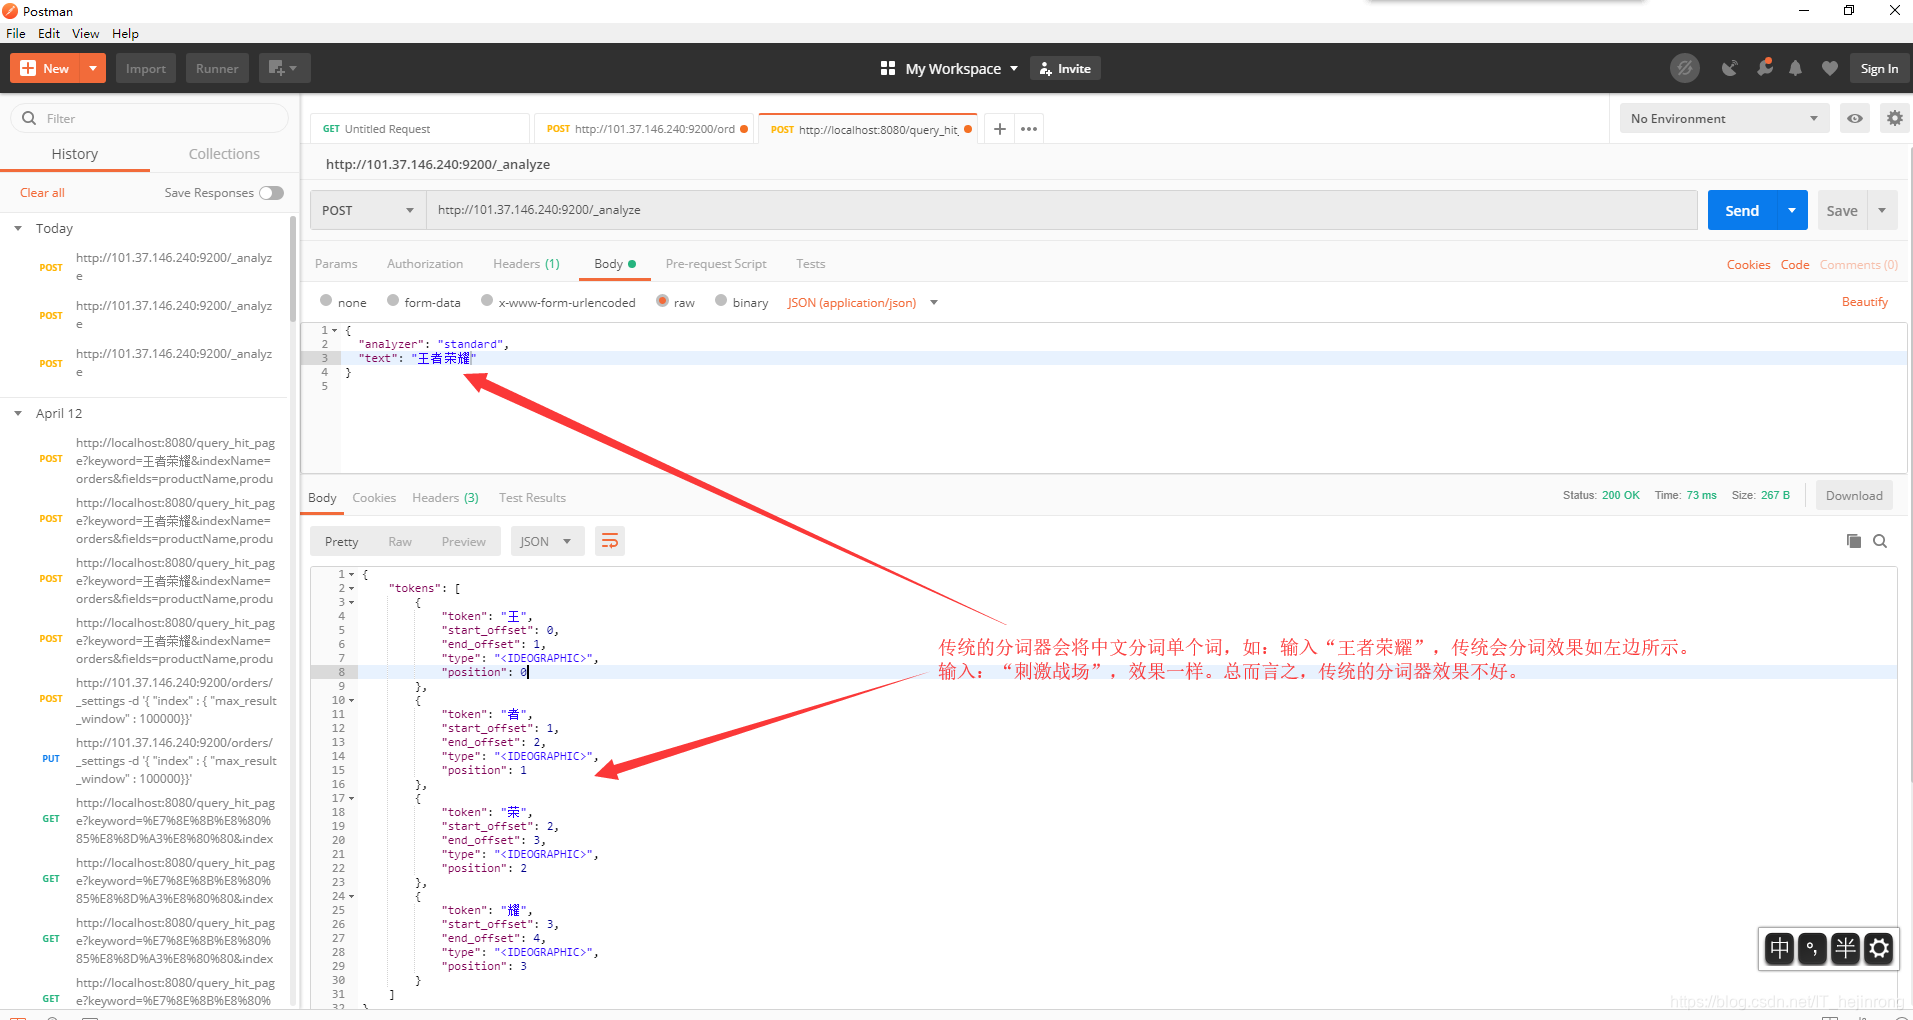This screenshot has height=1020, width=1913.
Task: Open the View menu
Action: [x=85, y=33]
